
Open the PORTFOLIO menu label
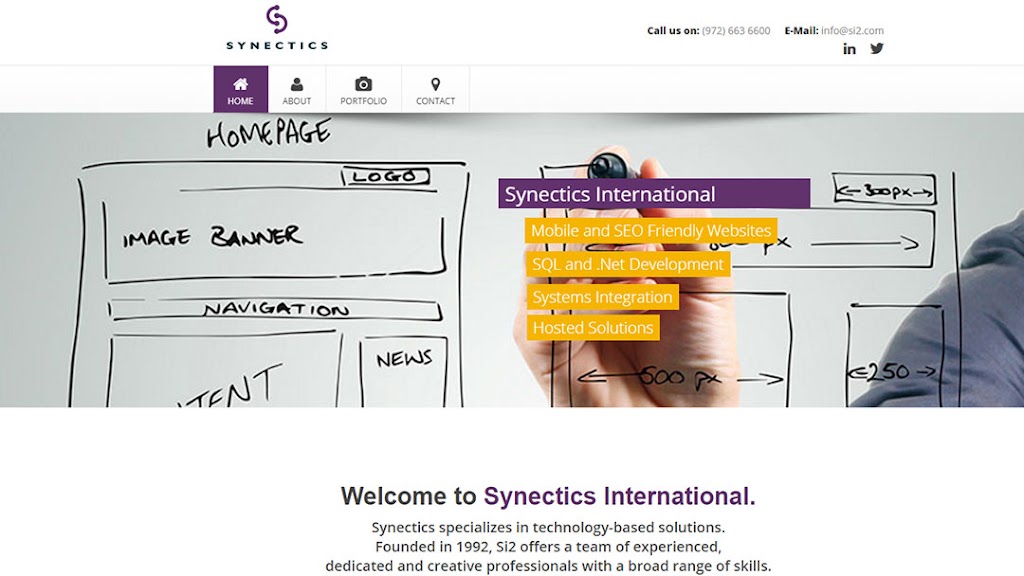click(363, 101)
